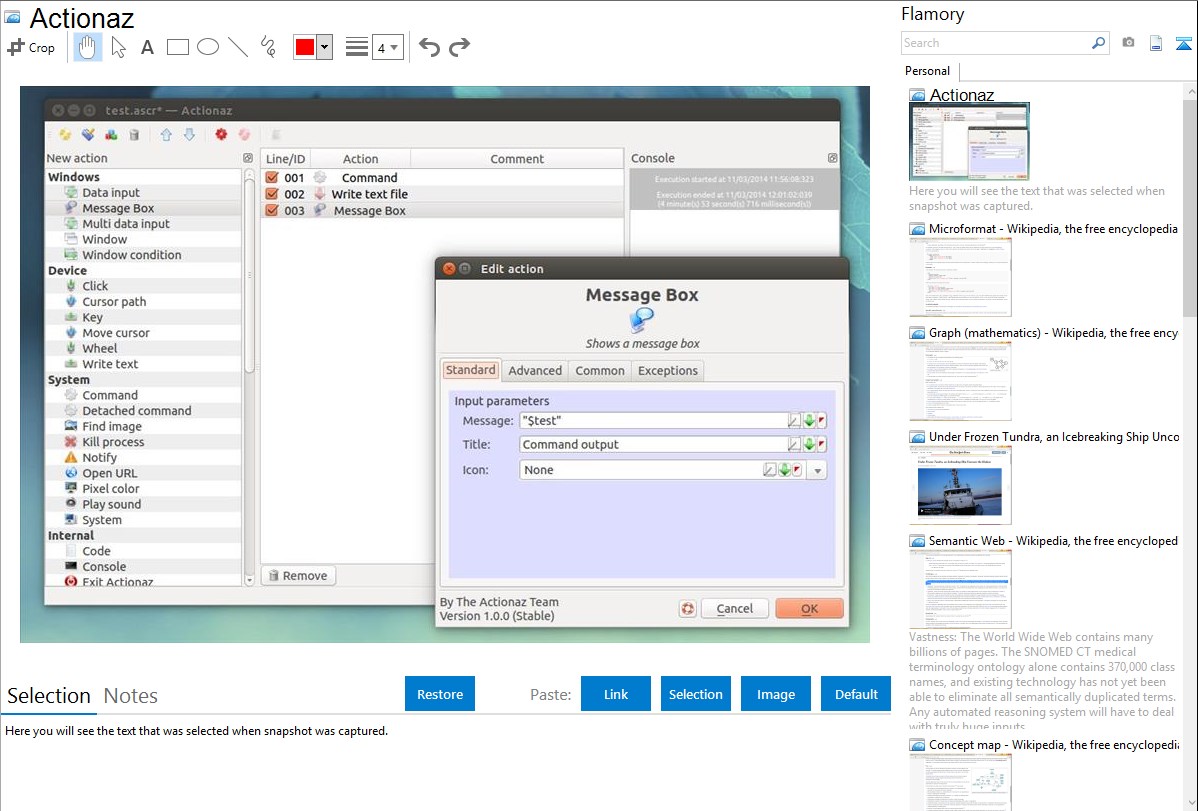The image size is (1198, 811).
Task: Click the magnifier icon in Search box
Action: click(x=1098, y=43)
